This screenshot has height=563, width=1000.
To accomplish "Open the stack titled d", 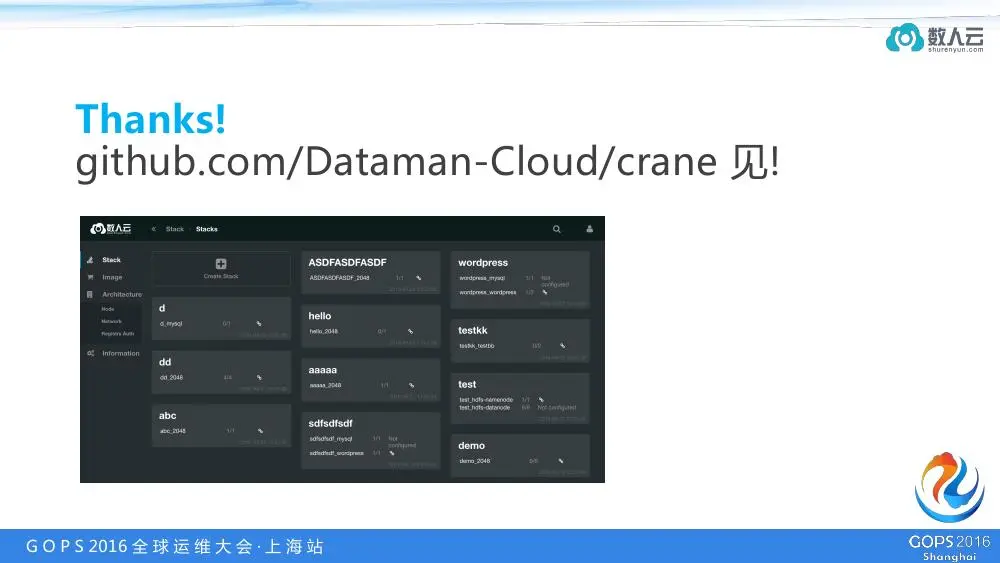I will pos(221,318).
